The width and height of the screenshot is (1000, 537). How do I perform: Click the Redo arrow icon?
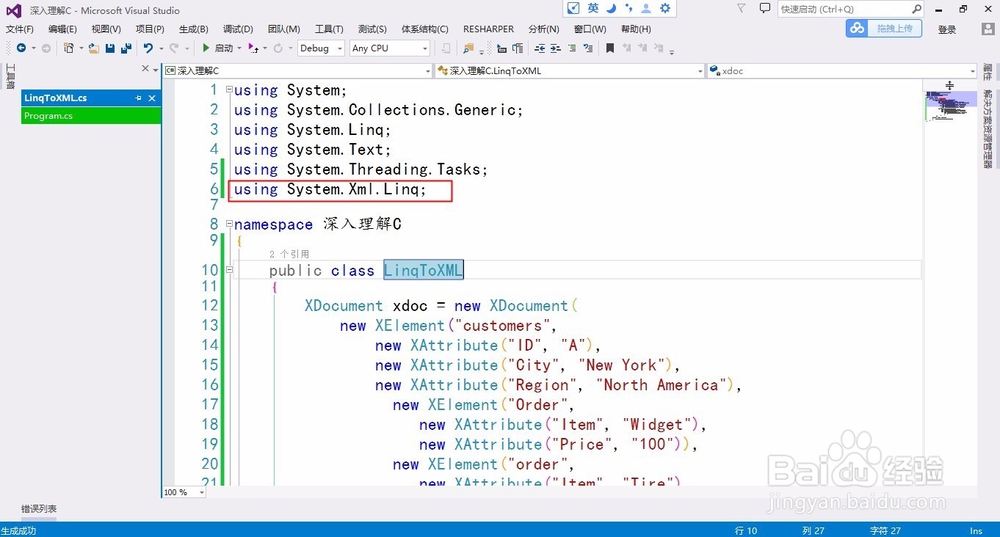(173, 48)
